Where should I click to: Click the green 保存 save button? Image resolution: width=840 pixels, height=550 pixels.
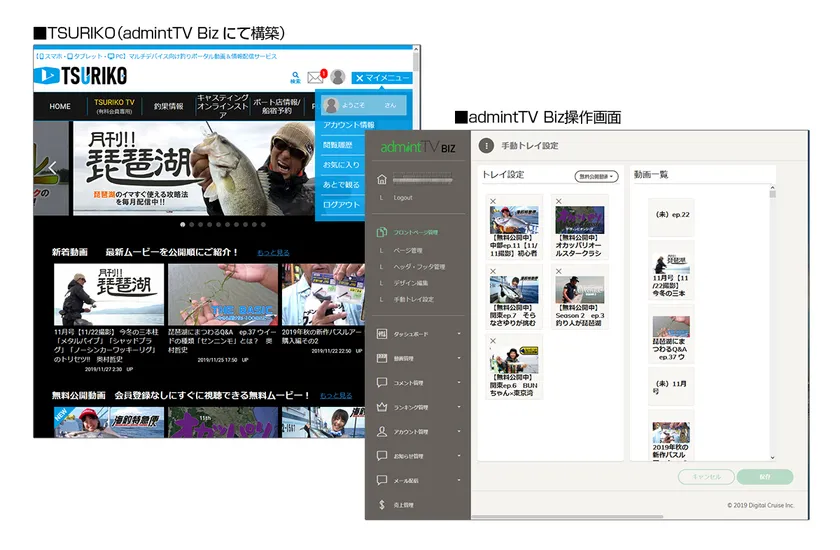click(x=765, y=477)
